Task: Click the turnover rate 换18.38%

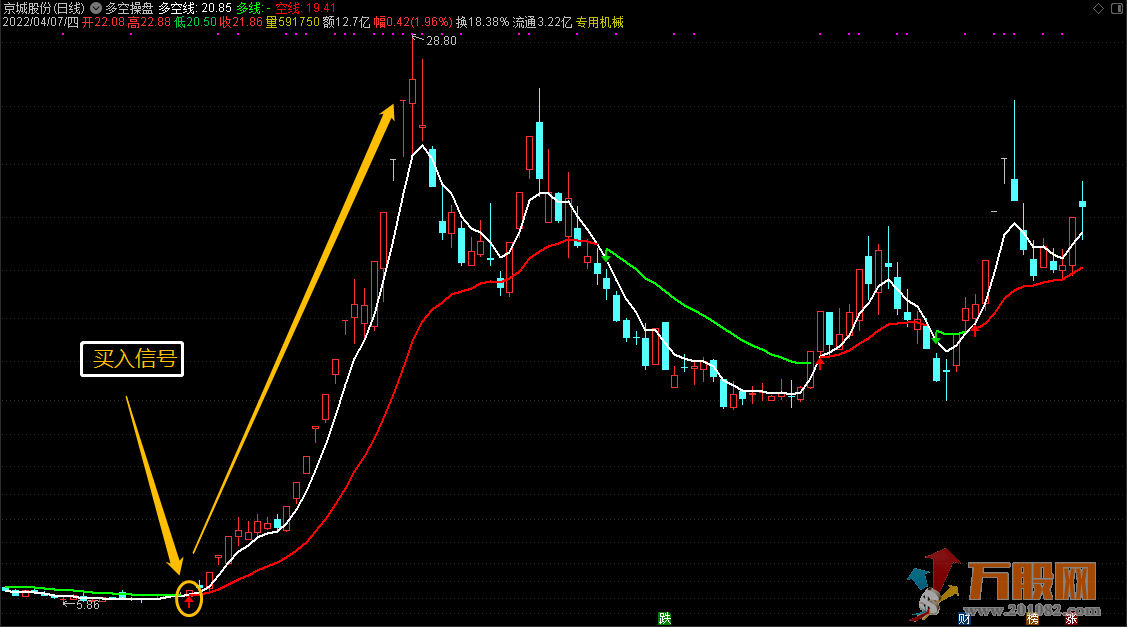Action: pos(482,22)
